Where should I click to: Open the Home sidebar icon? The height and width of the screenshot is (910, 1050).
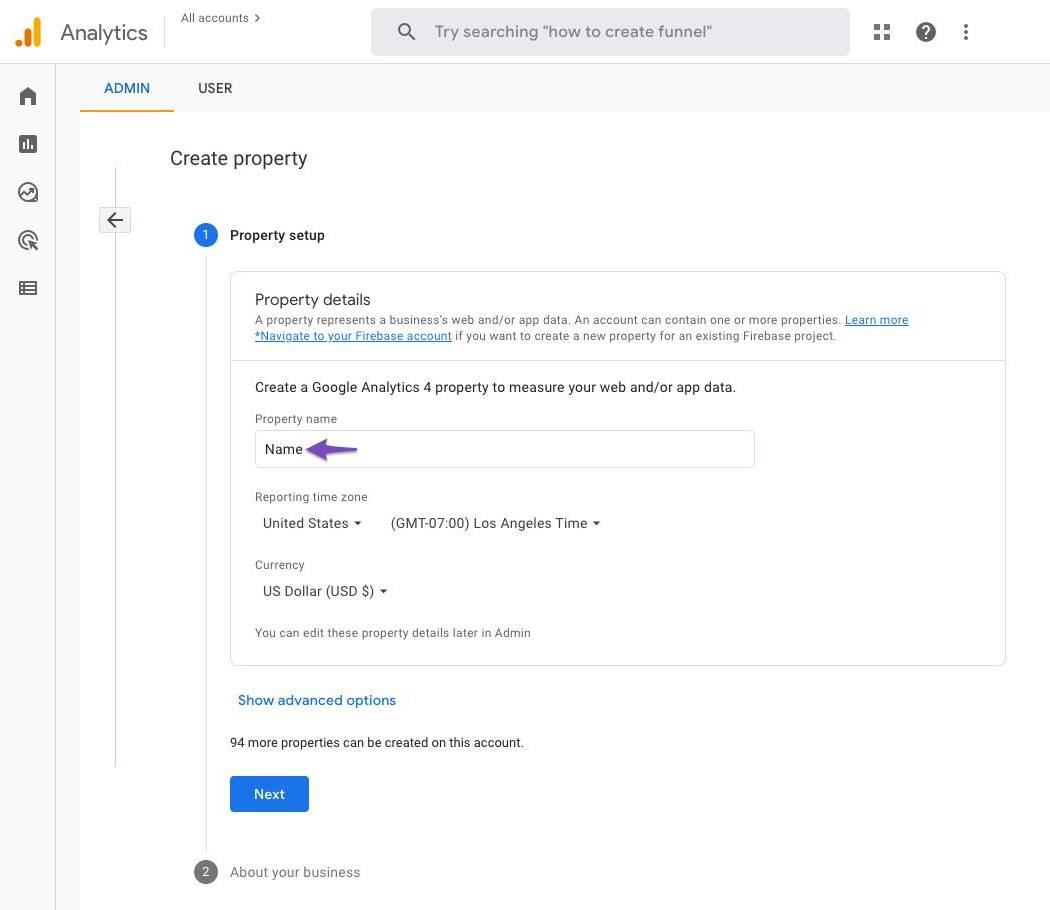click(28, 96)
